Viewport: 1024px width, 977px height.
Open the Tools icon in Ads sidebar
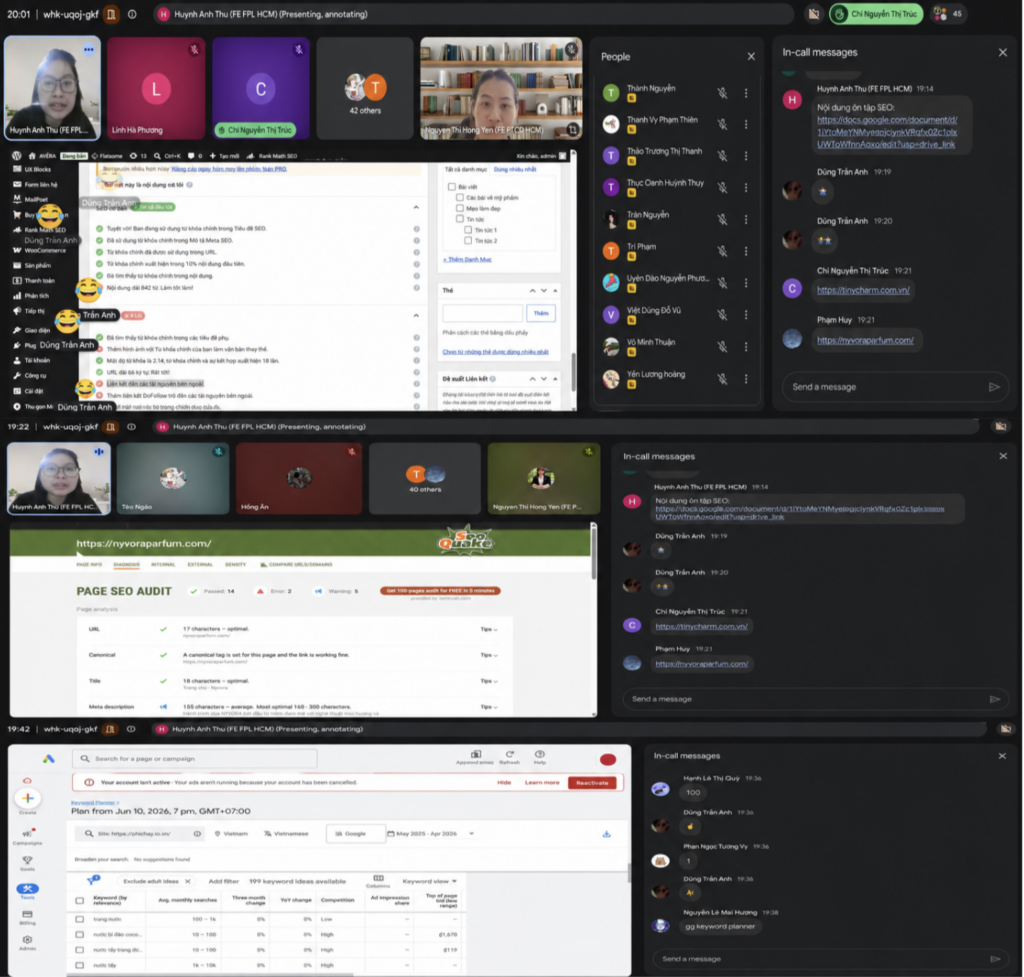27,889
